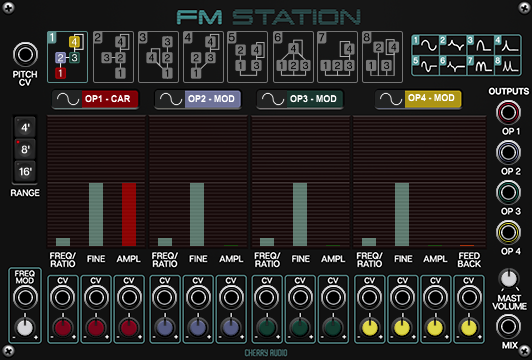Select FM algorithm 7 diagram
Screen dimensions: 532x360
(337, 57)
